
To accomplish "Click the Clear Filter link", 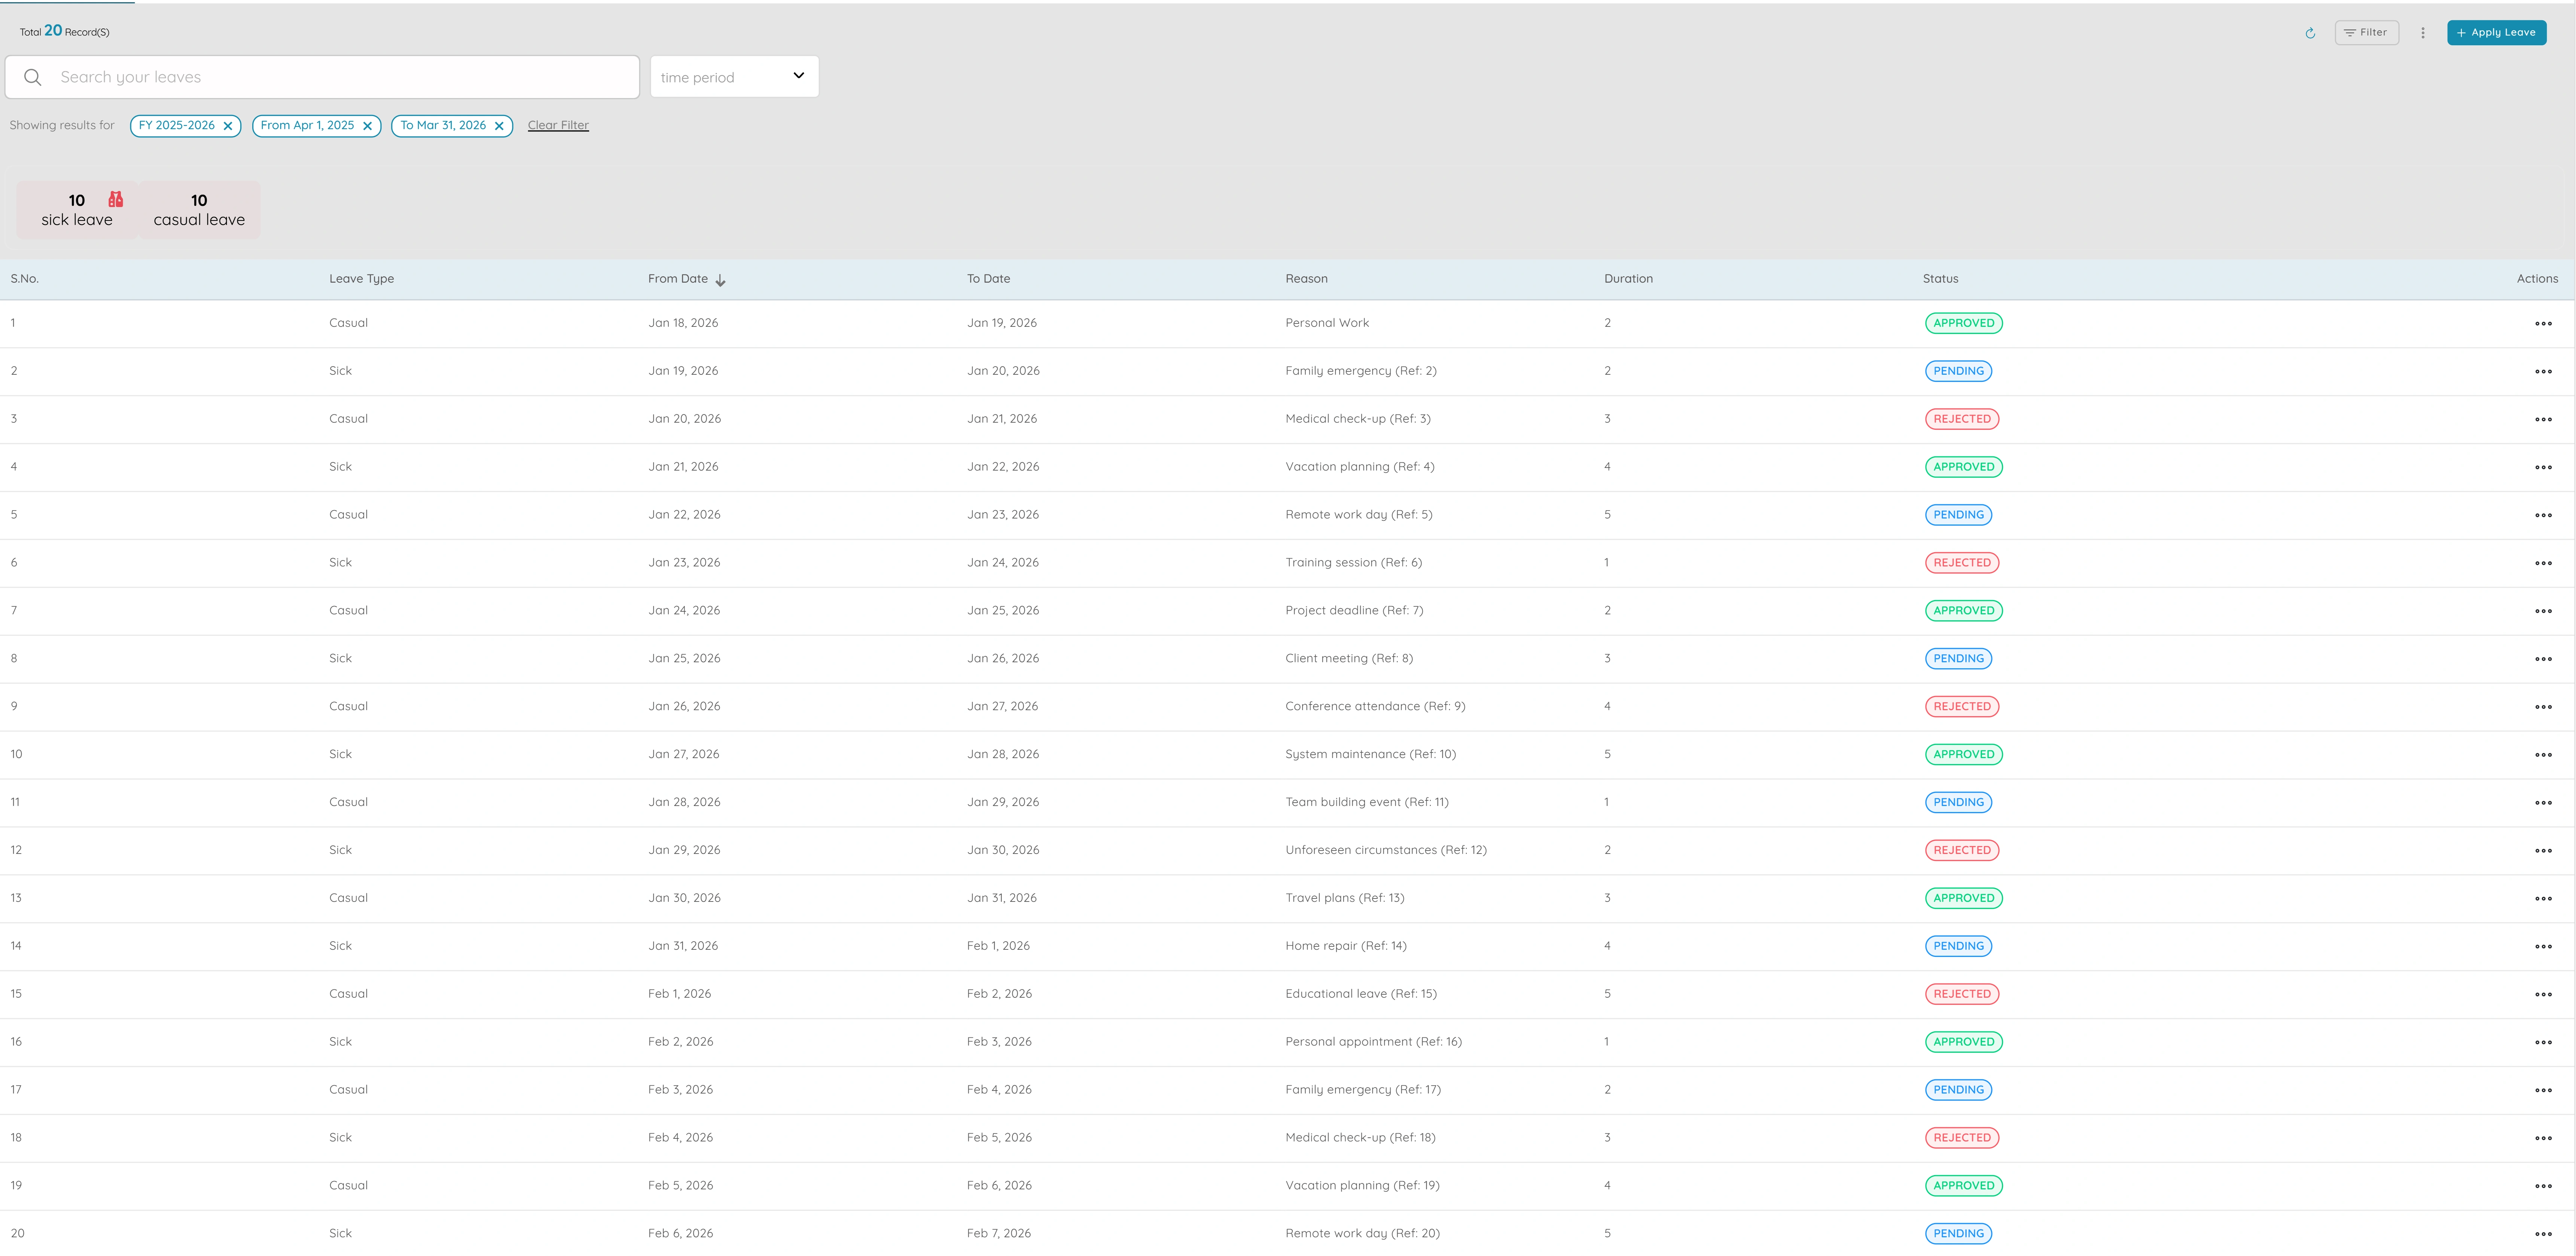I will (x=558, y=125).
